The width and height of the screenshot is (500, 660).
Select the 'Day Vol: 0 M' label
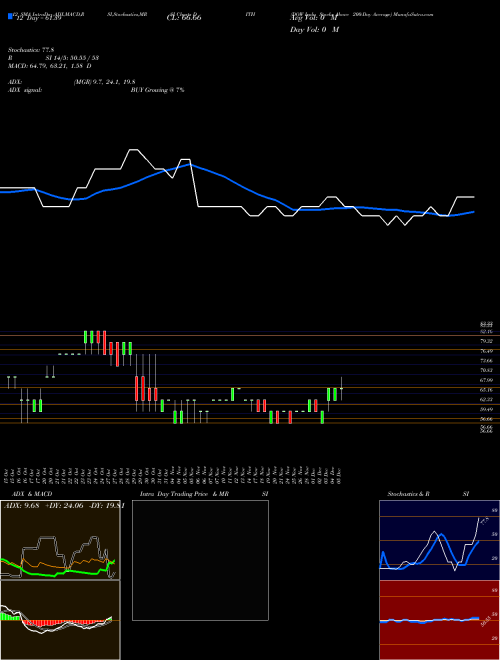(314, 29)
